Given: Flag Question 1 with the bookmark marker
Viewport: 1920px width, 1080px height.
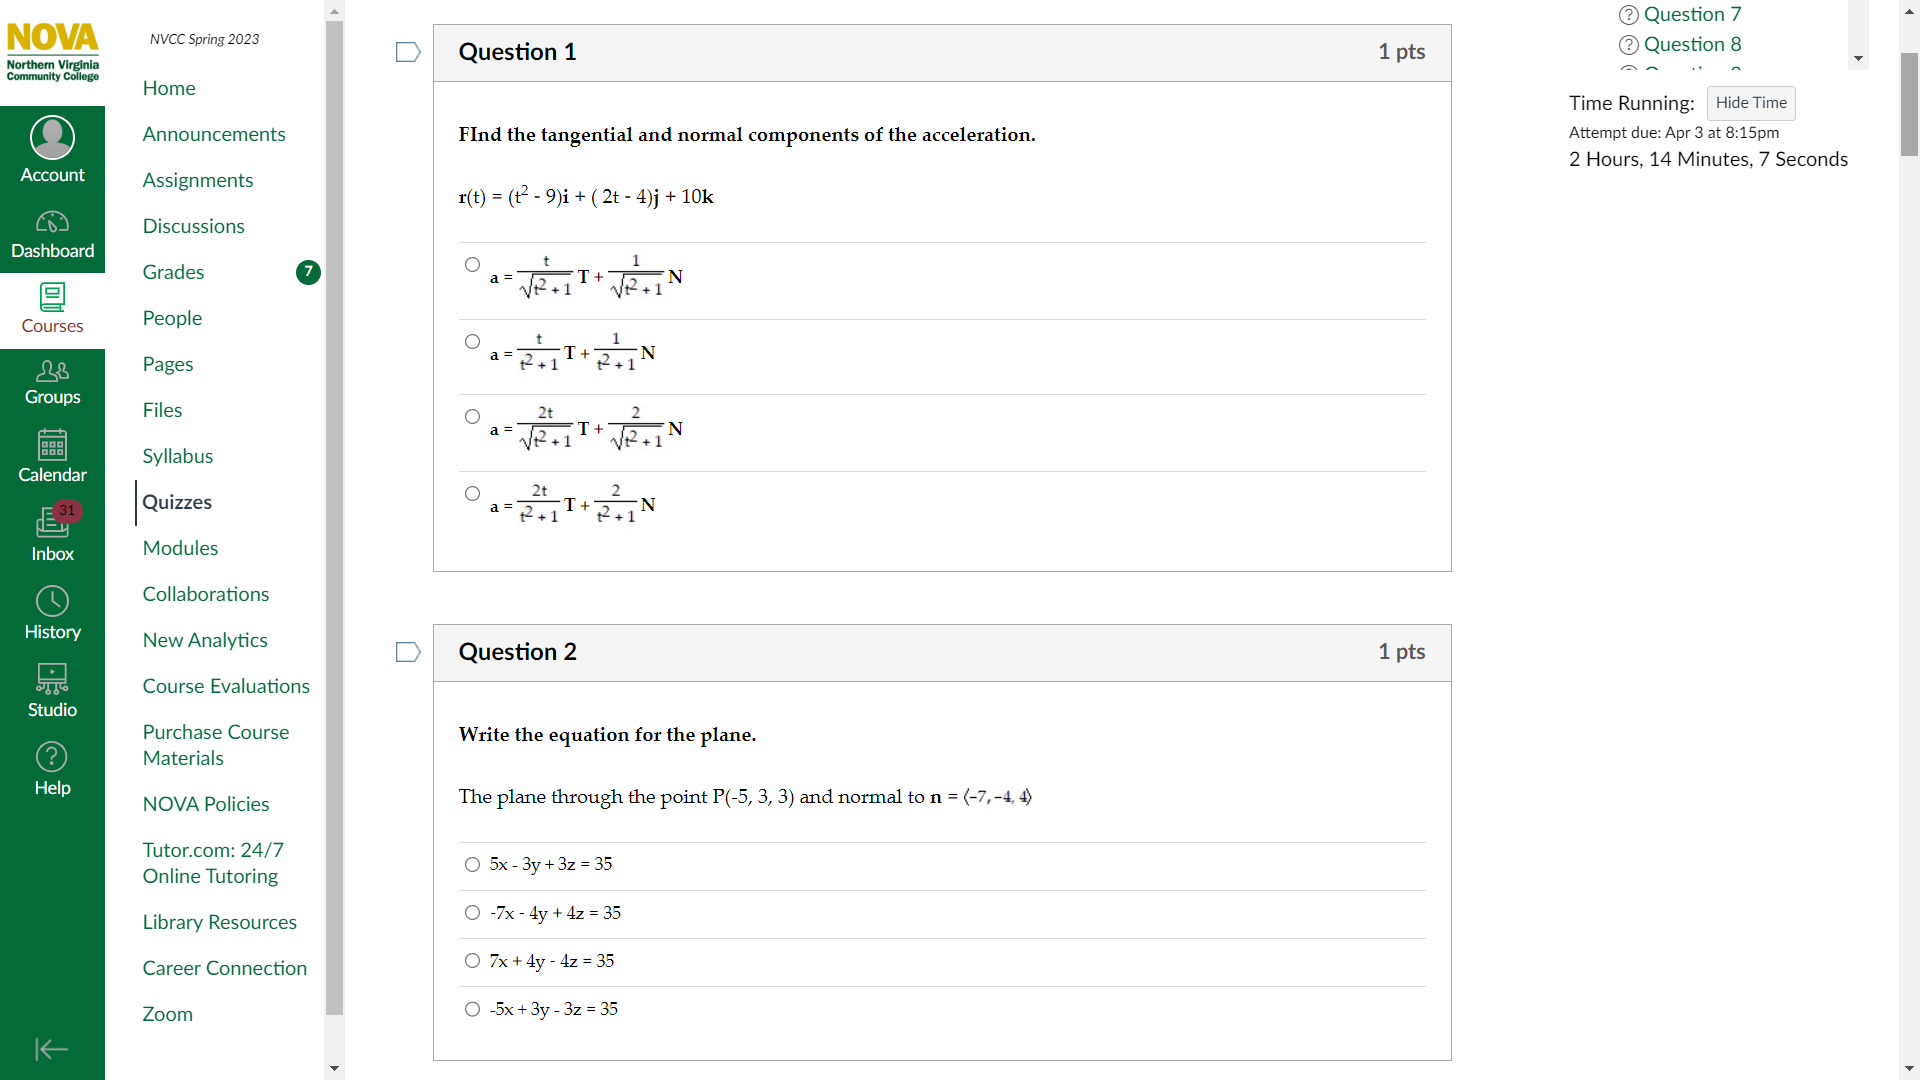Looking at the screenshot, I should [407, 52].
